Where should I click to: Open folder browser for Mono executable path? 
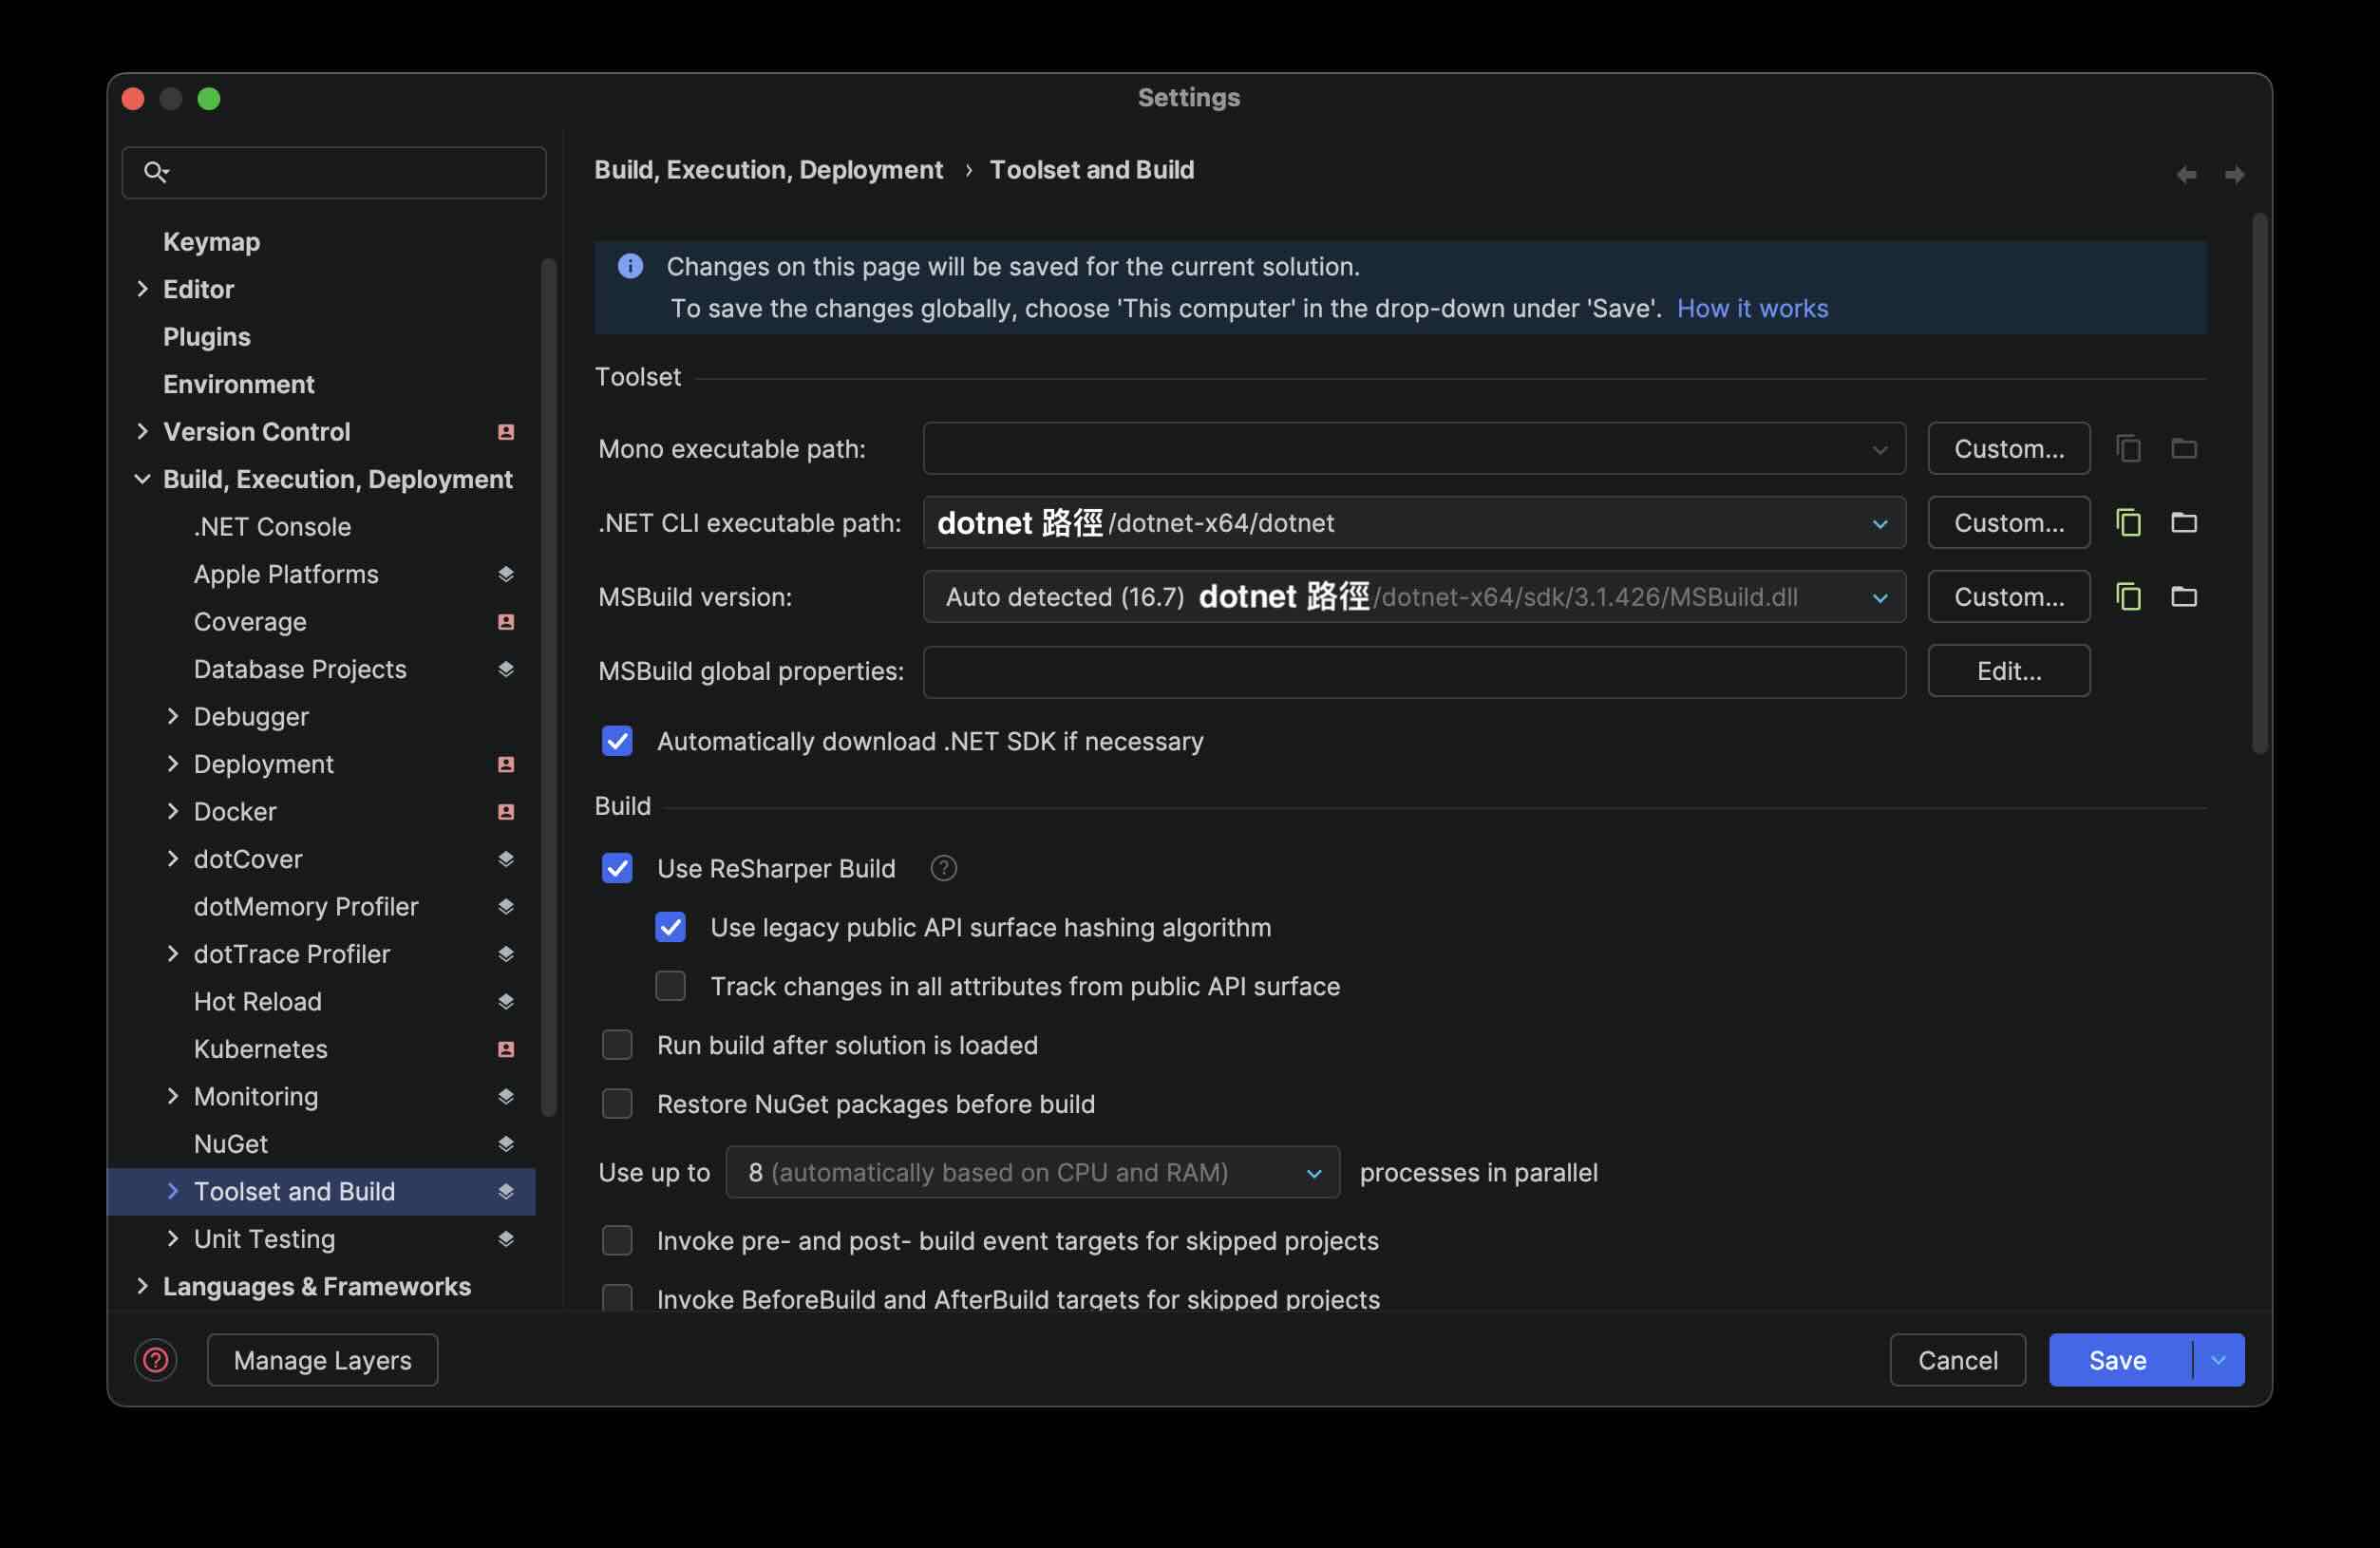coord(2184,448)
